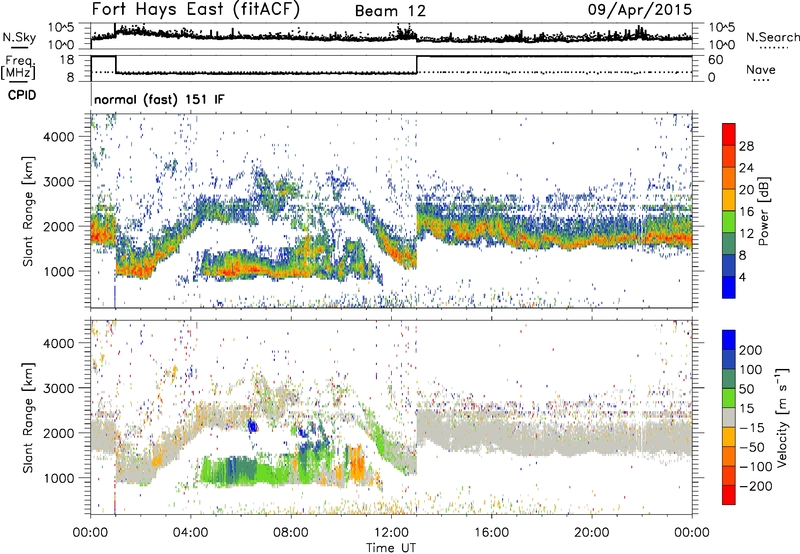Screen dimensions: 800x554
Task: Click the 'Velocity [m s-1]' colorbar label
Action: 782,417
